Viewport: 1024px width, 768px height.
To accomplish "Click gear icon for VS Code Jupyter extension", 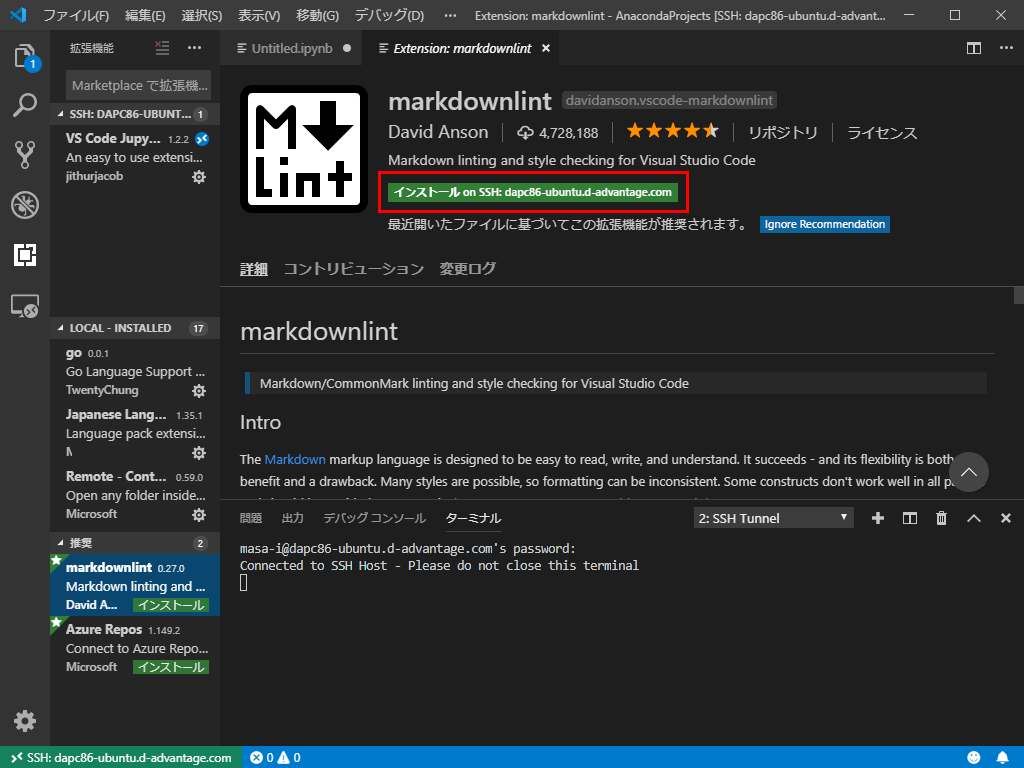I will (199, 177).
